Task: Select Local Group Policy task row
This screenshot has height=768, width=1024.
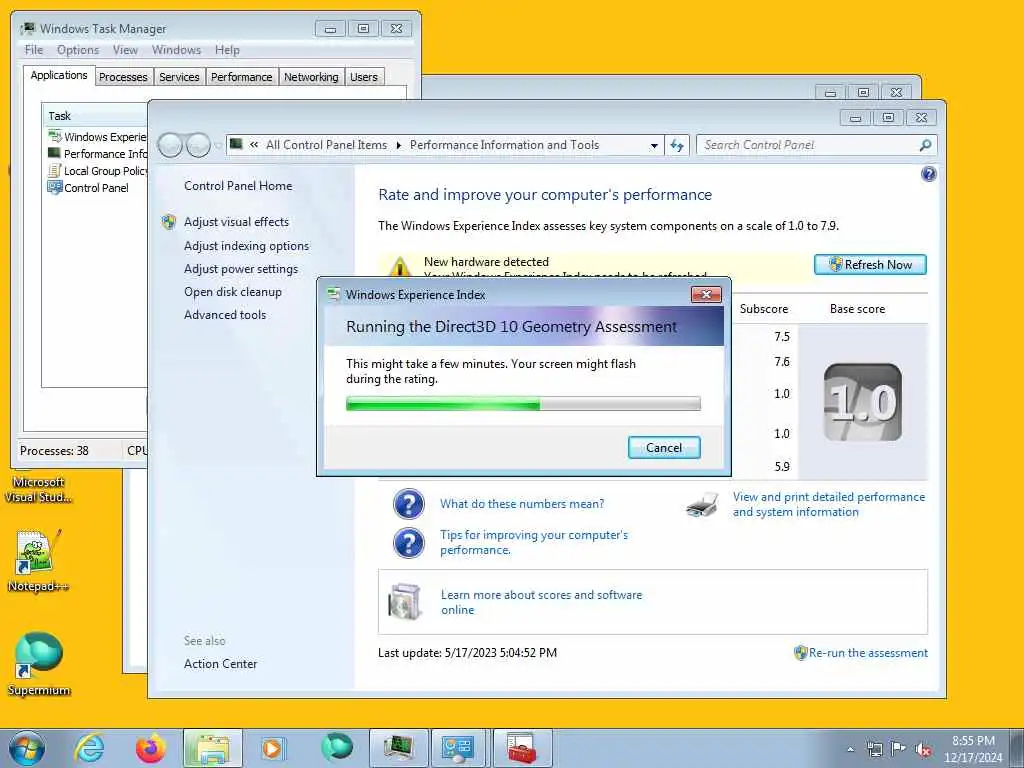Action: click(97, 170)
